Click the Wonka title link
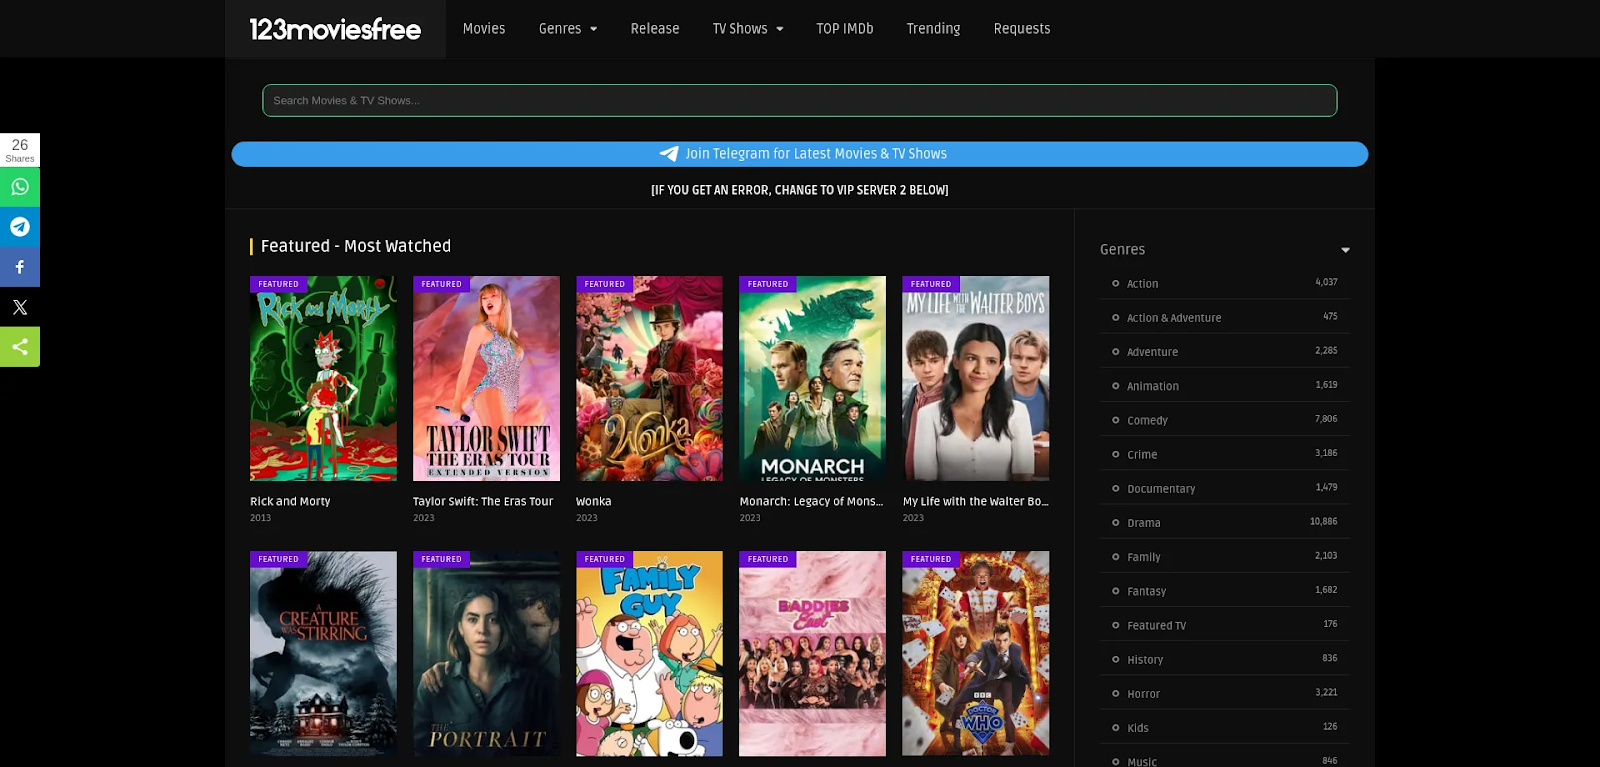1600x767 pixels. 593,502
